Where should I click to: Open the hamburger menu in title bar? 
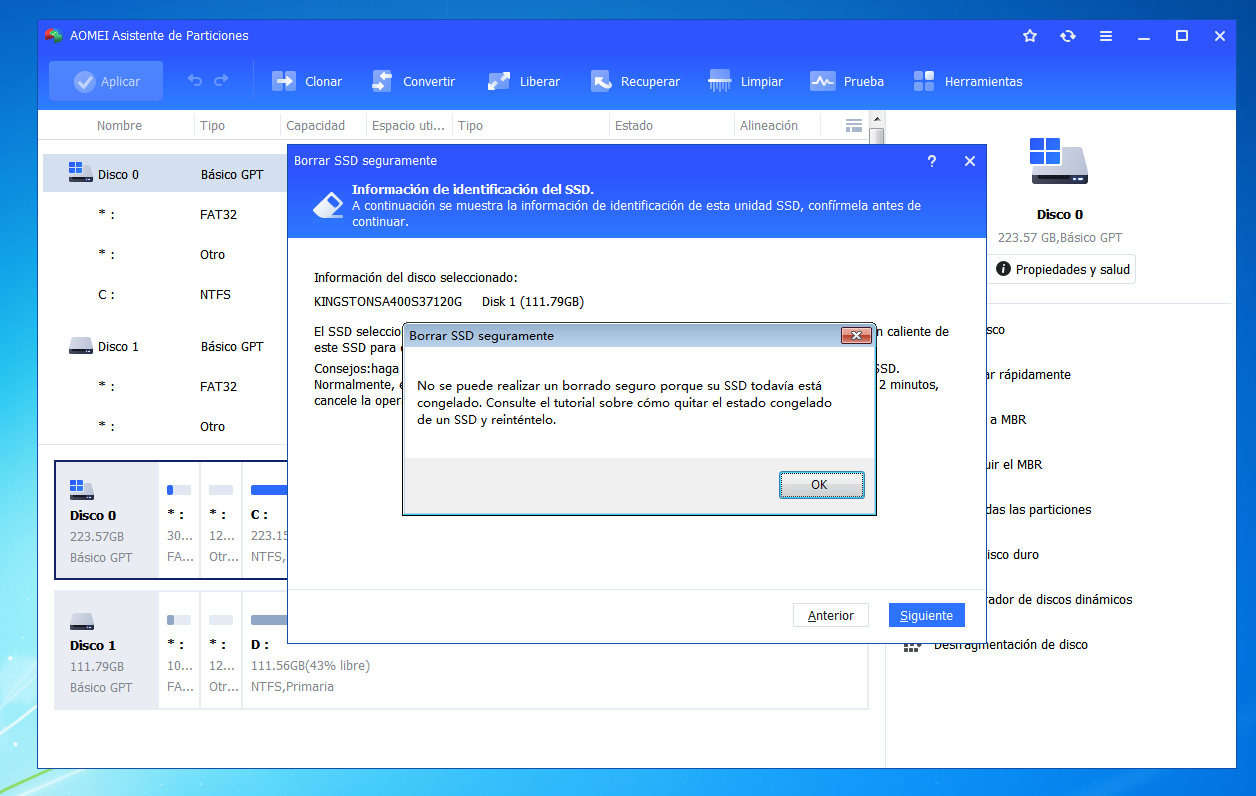coord(1106,36)
